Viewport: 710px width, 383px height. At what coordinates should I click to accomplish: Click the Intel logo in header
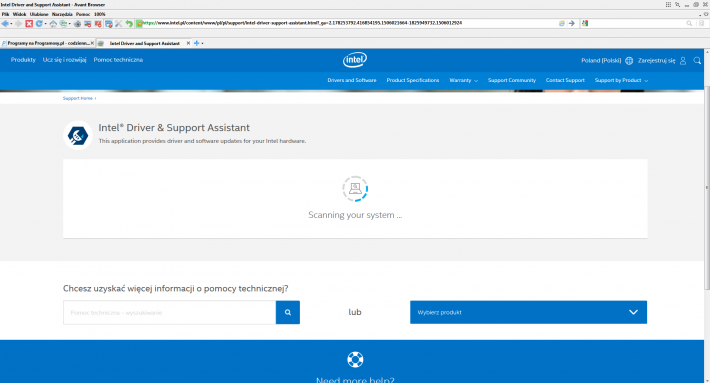point(355,60)
